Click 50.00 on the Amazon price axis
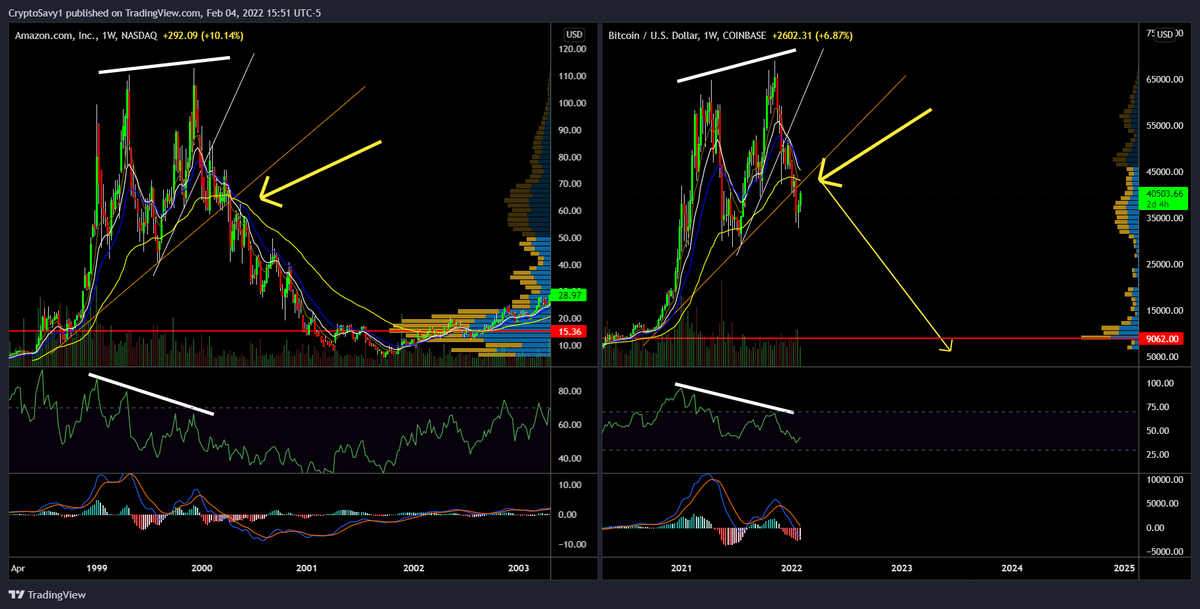Image resolution: width=1200 pixels, height=609 pixels. [x=571, y=238]
